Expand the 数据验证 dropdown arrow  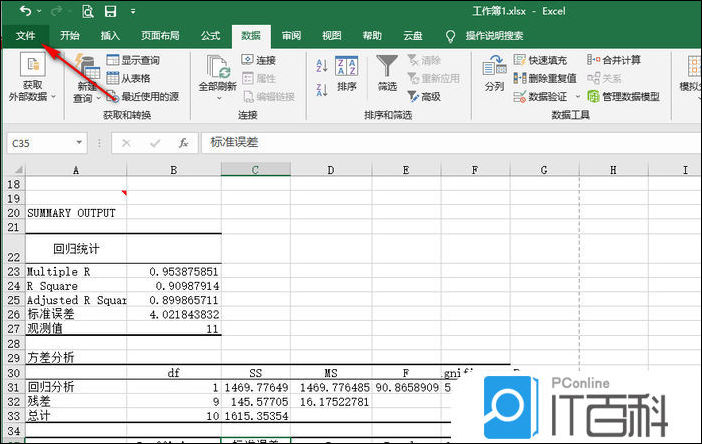click(x=578, y=96)
